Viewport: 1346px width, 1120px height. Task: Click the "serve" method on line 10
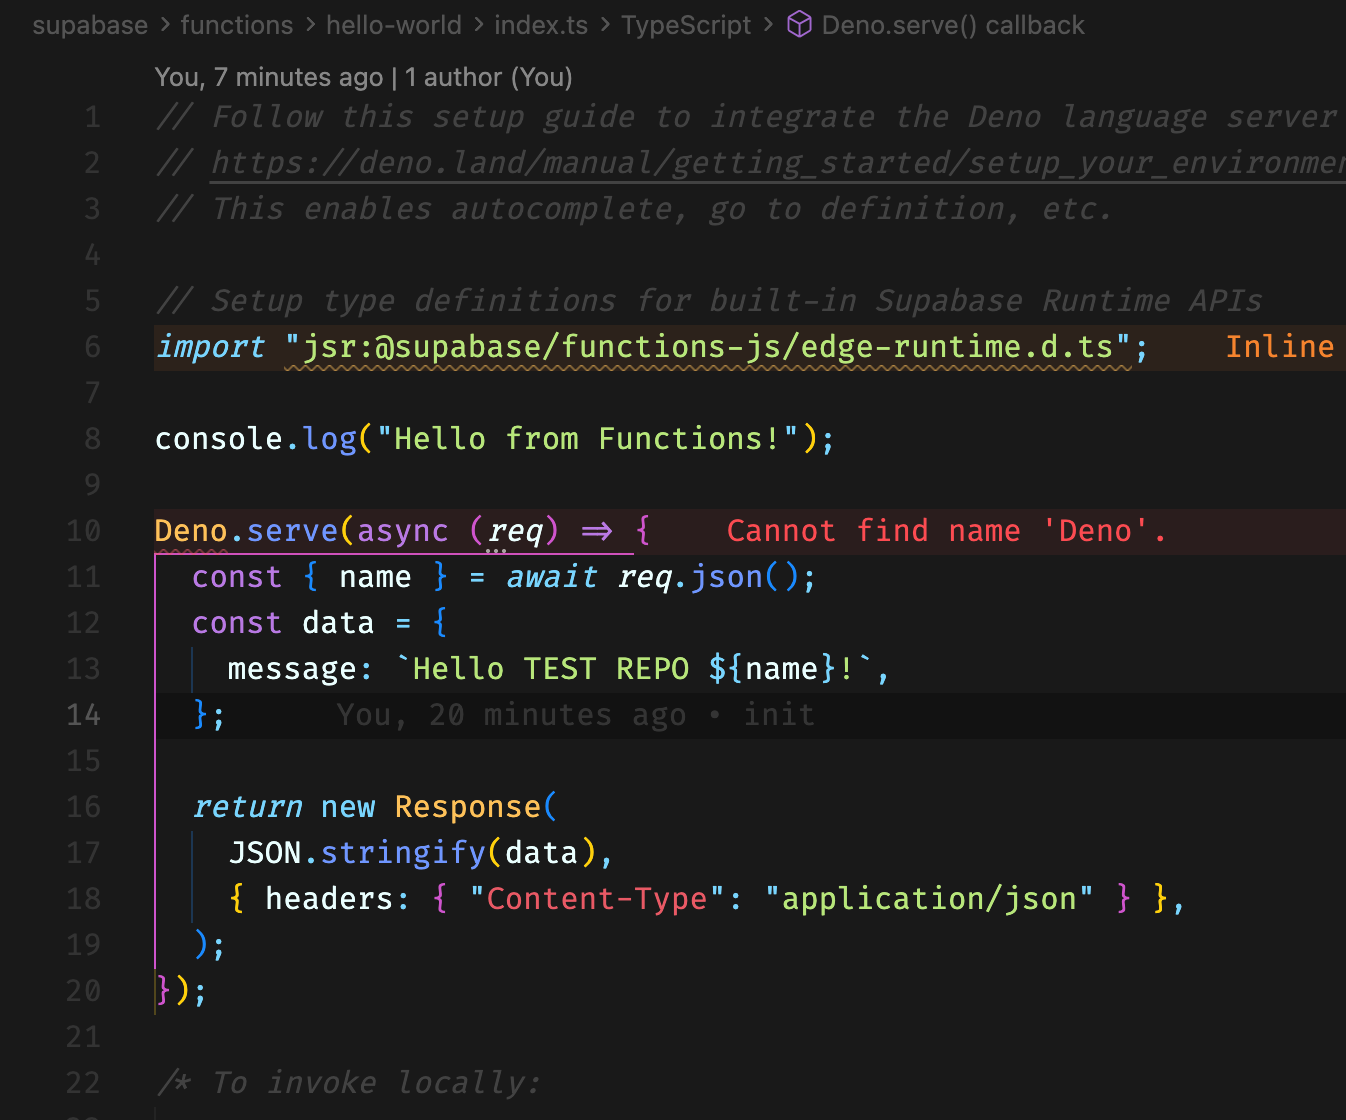(x=293, y=531)
